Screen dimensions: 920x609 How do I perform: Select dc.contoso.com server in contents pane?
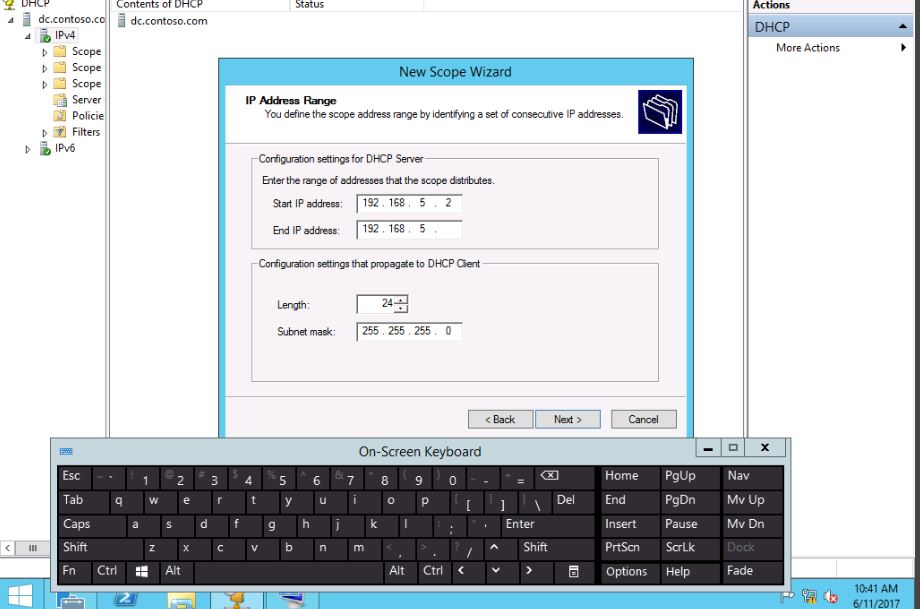pyautogui.click(x=168, y=21)
